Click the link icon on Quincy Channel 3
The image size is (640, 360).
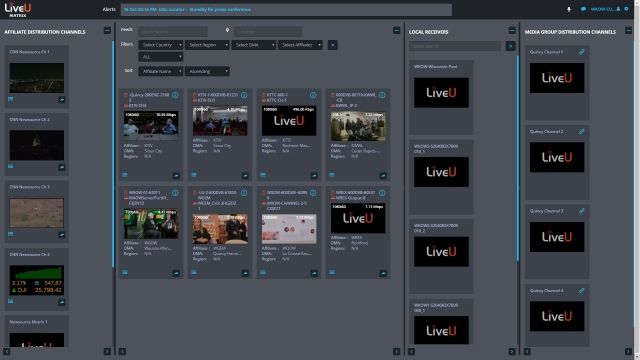point(581,211)
